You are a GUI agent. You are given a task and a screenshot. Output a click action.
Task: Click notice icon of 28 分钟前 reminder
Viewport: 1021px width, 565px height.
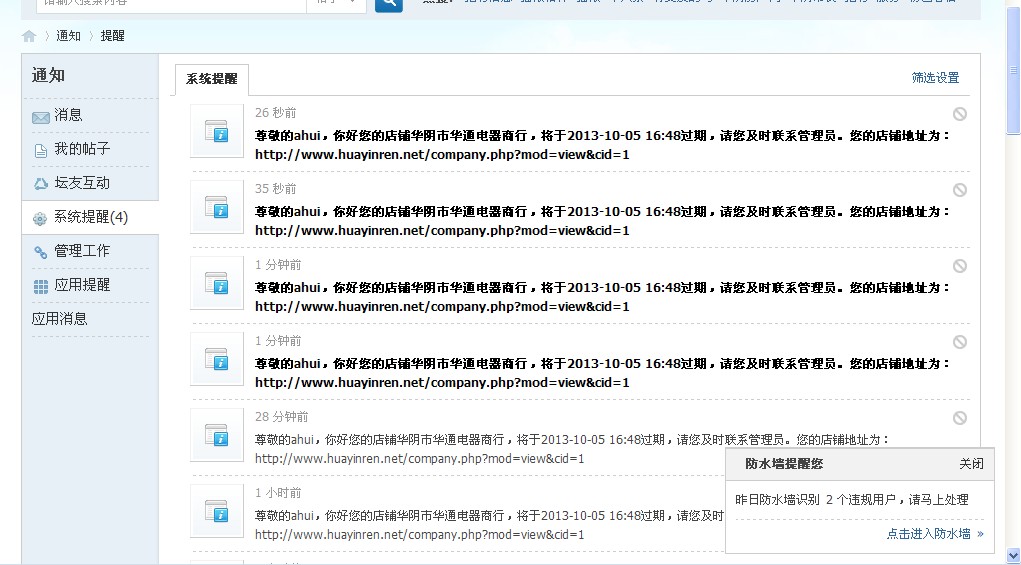(217, 435)
